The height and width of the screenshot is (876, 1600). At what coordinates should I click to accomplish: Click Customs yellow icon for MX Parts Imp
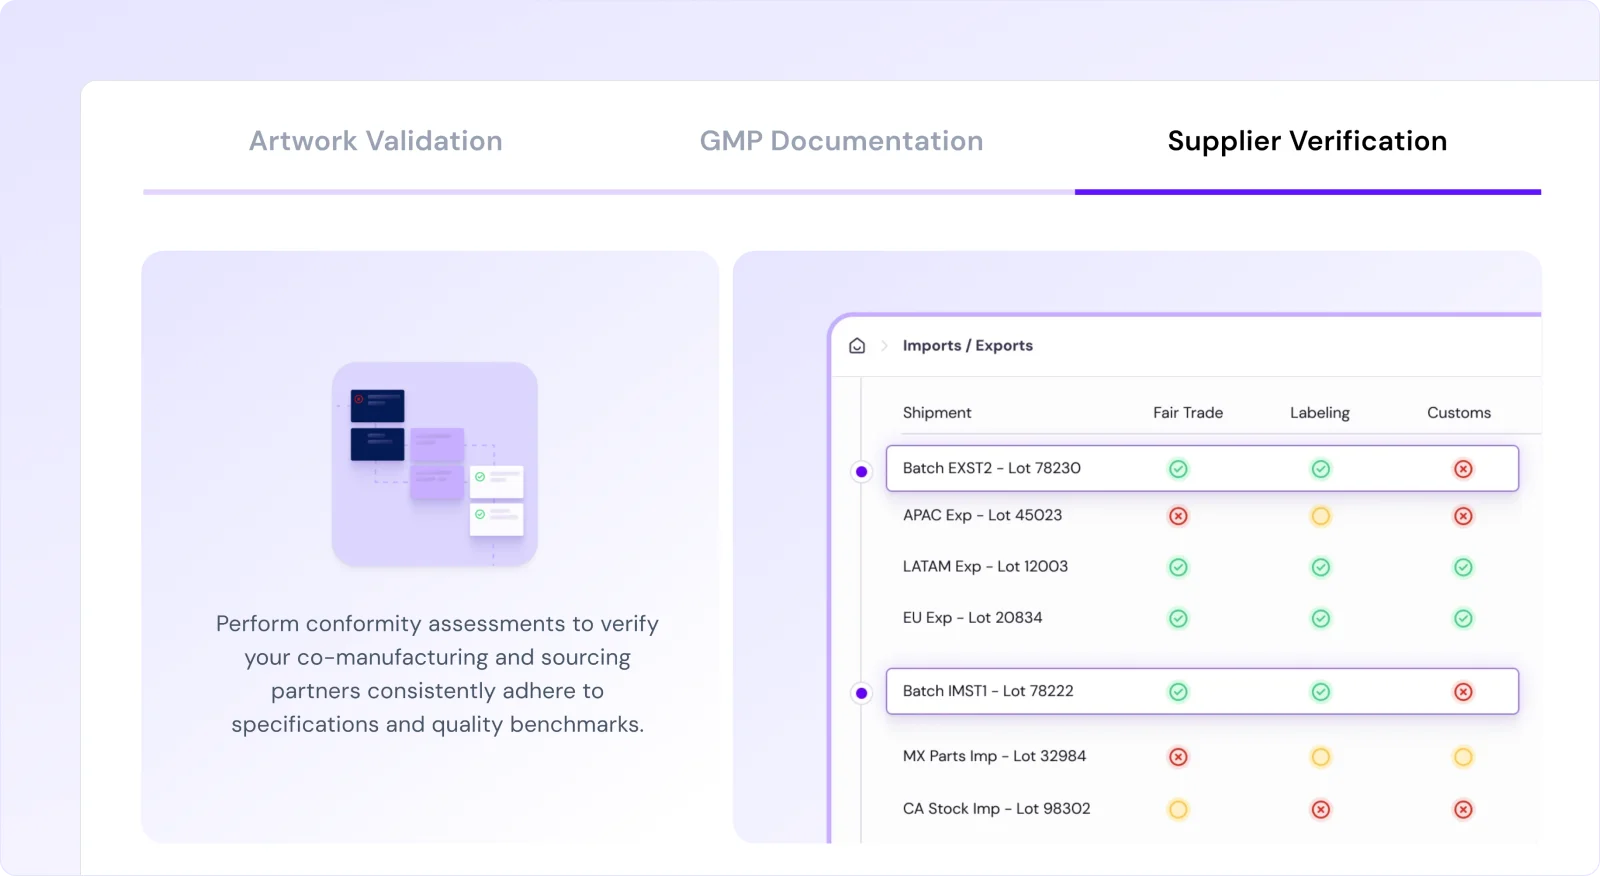click(x=1463, y=757)
